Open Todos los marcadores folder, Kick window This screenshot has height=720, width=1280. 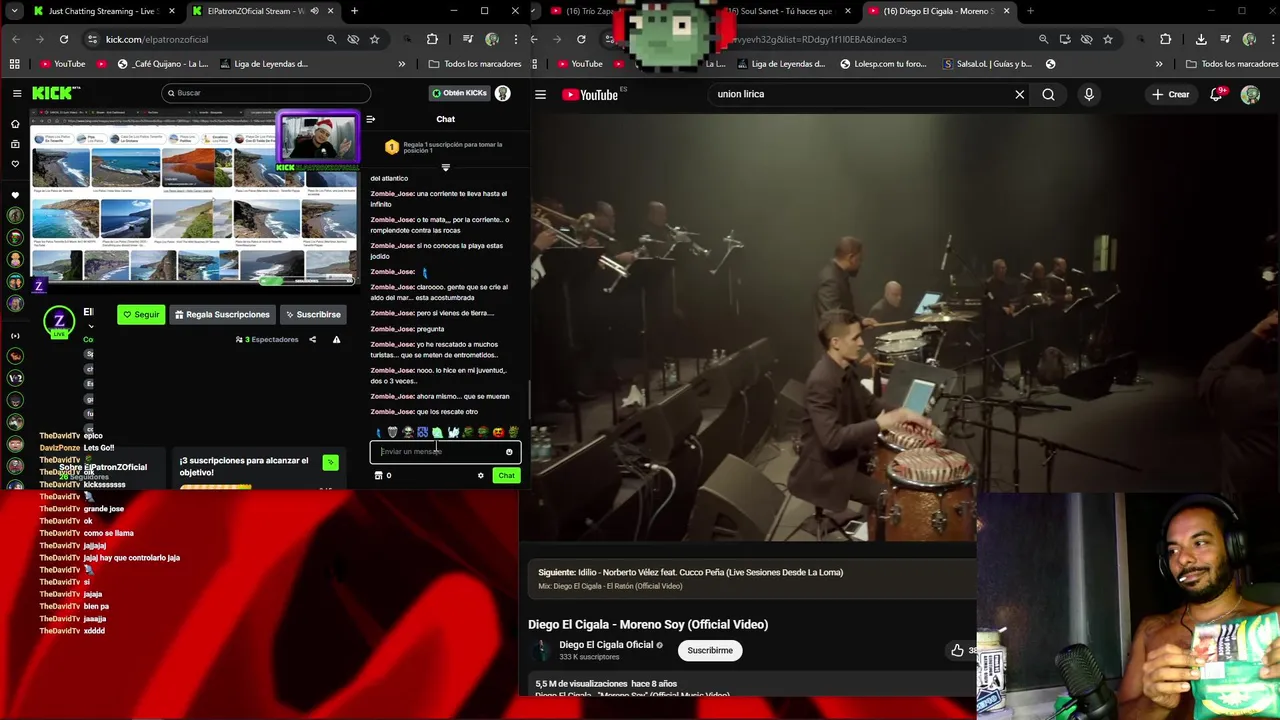click(x=474, y=64)
